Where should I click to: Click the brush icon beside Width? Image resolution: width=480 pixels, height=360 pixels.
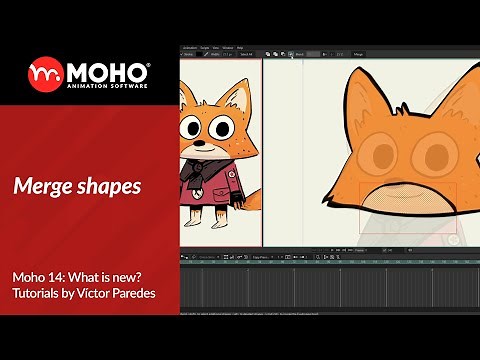[x=206, y=54]
